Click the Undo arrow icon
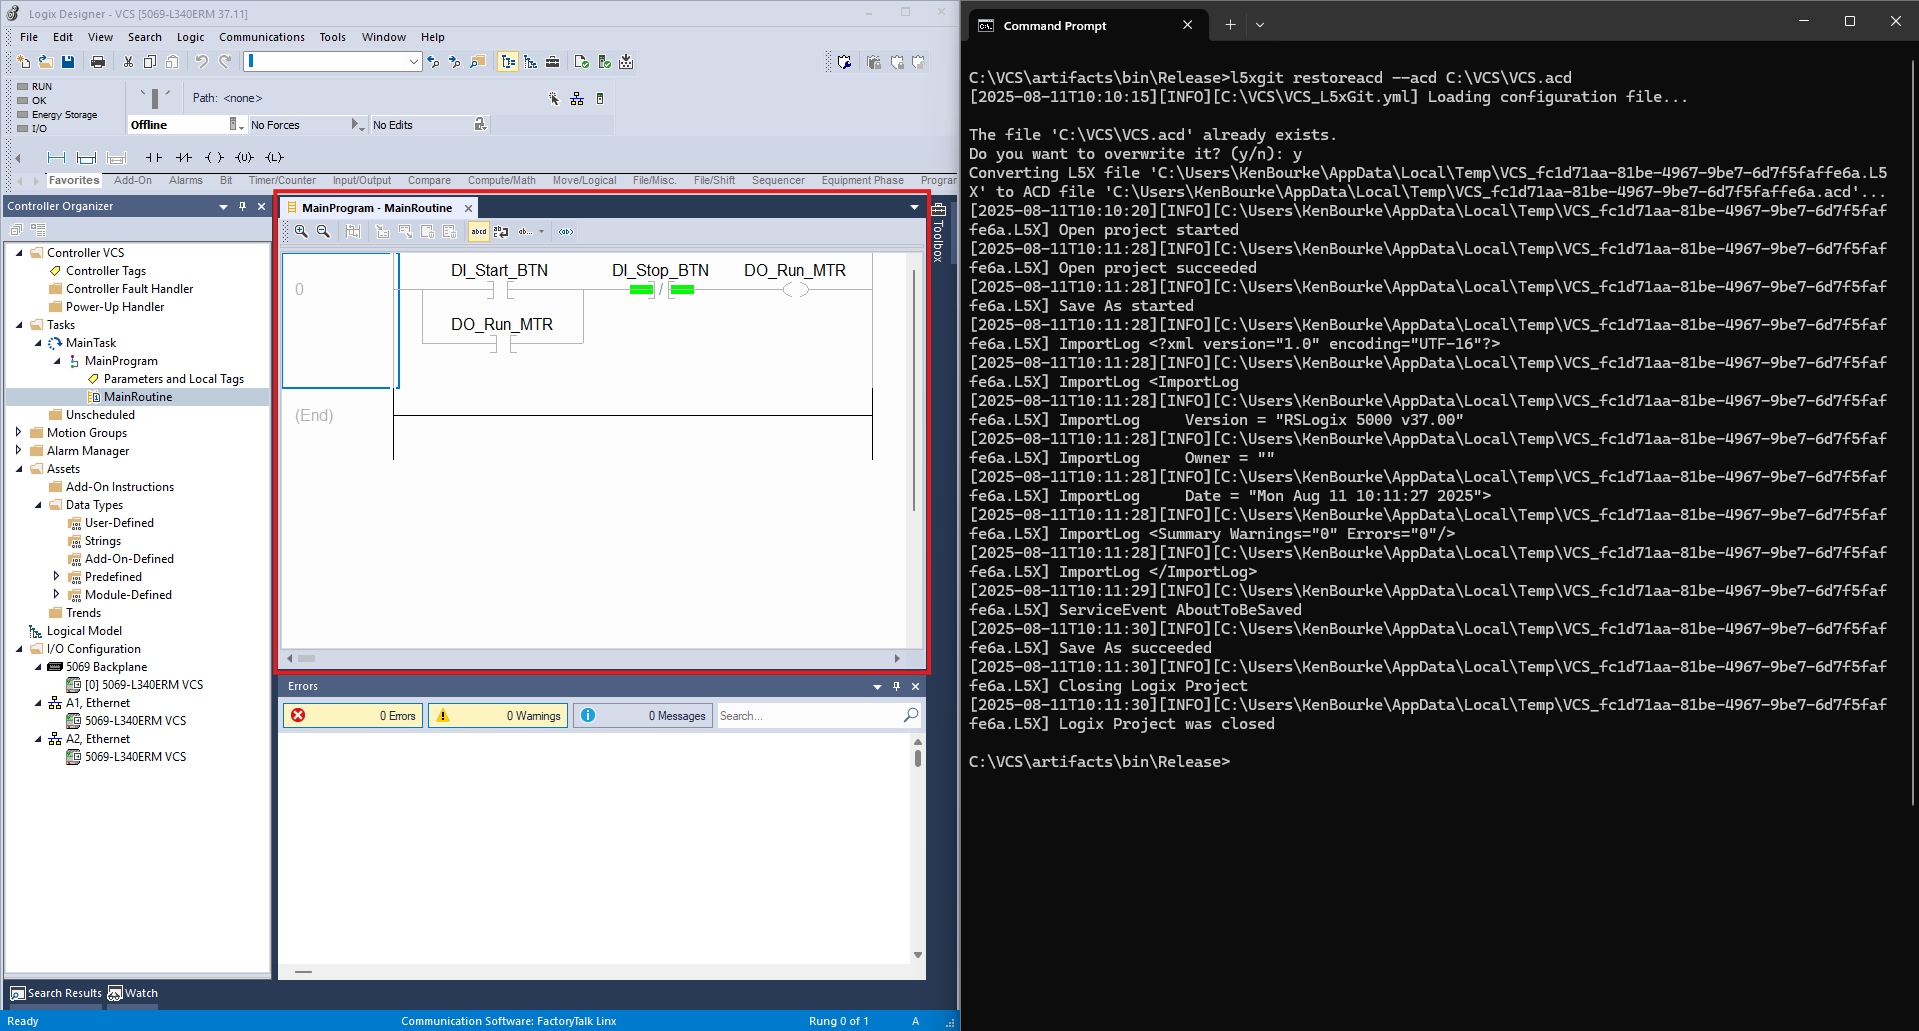The height and width of the screenshot is (1031, 1919). 201,62
